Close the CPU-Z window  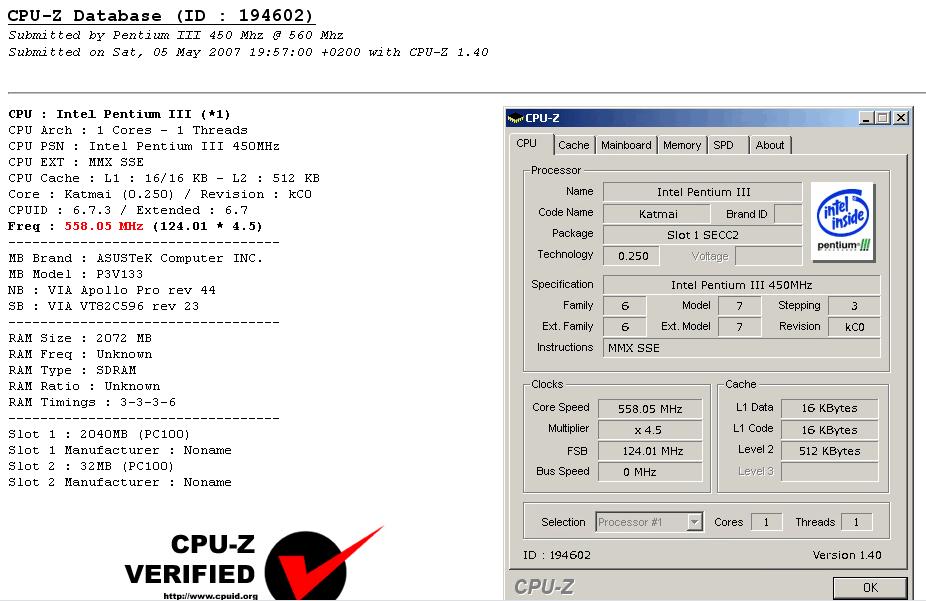pyautogui.click(x=900, y=118)
